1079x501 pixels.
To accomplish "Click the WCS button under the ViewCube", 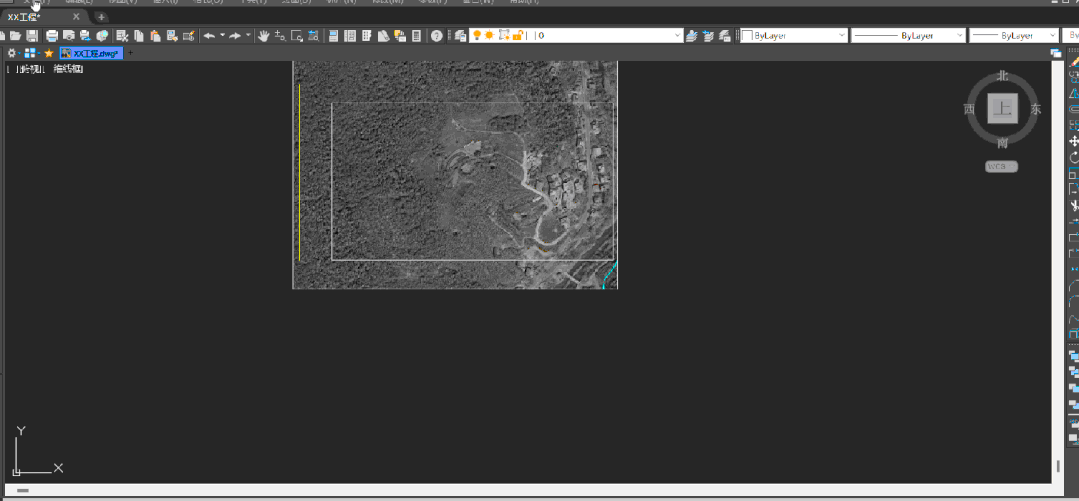I will 1001,167.
